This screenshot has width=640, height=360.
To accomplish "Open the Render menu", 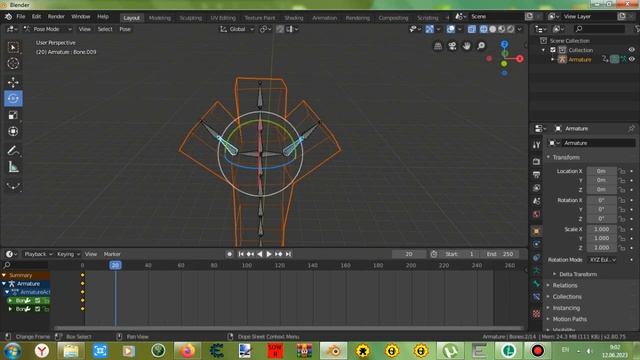I will pos(56,17).
